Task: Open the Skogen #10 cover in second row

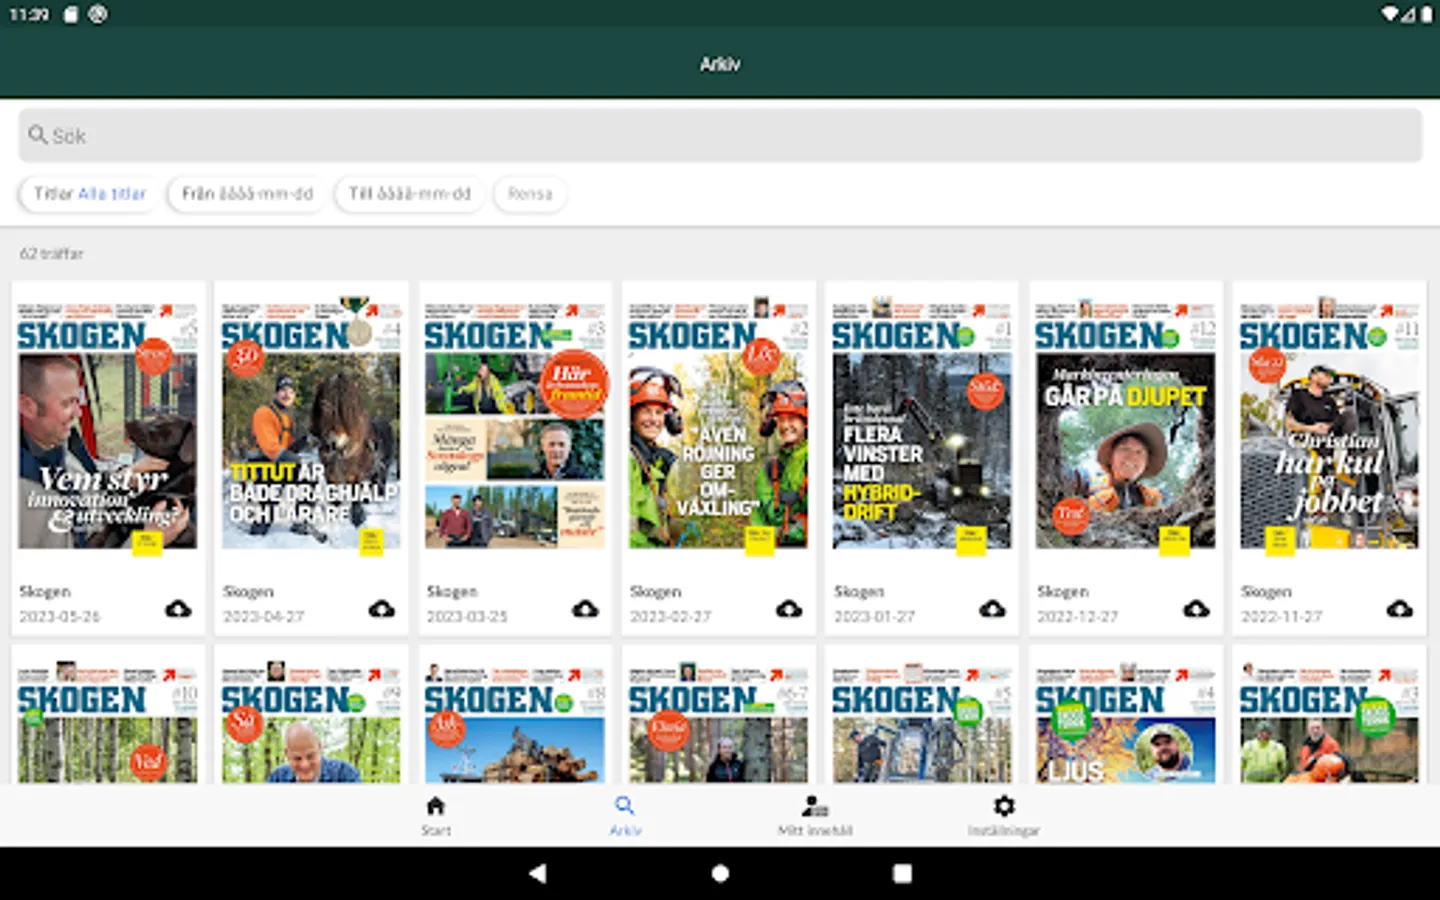Action: pyautogui.click(x=107, y=721)
